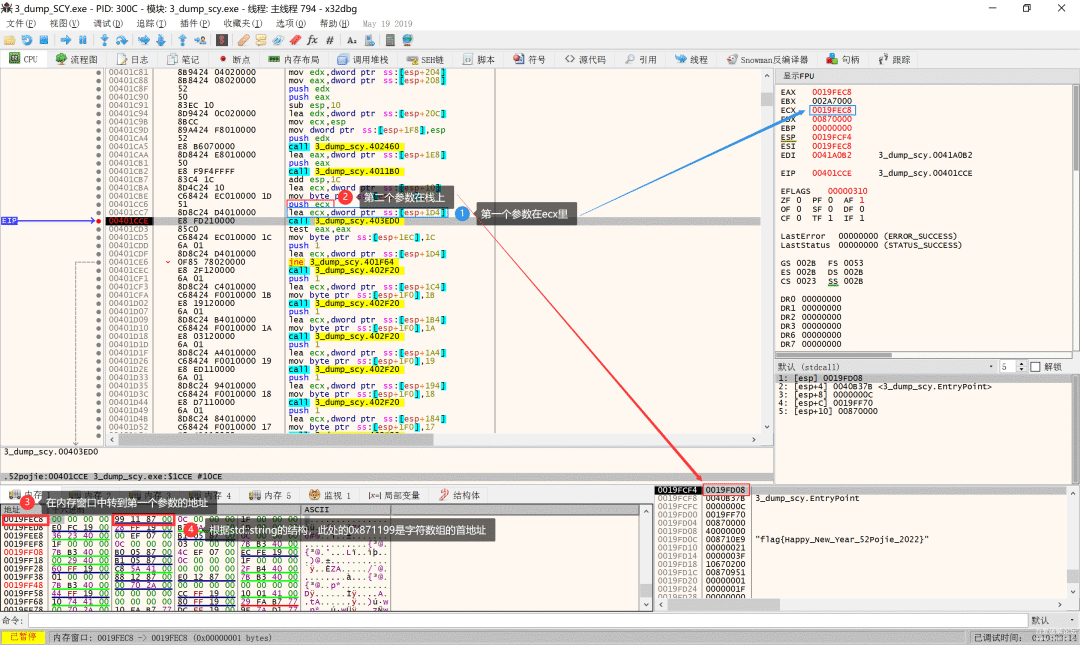Click the run arrow toolbar icon
The height and width of the screenshot is (645, 1080).
click(65, 40)
